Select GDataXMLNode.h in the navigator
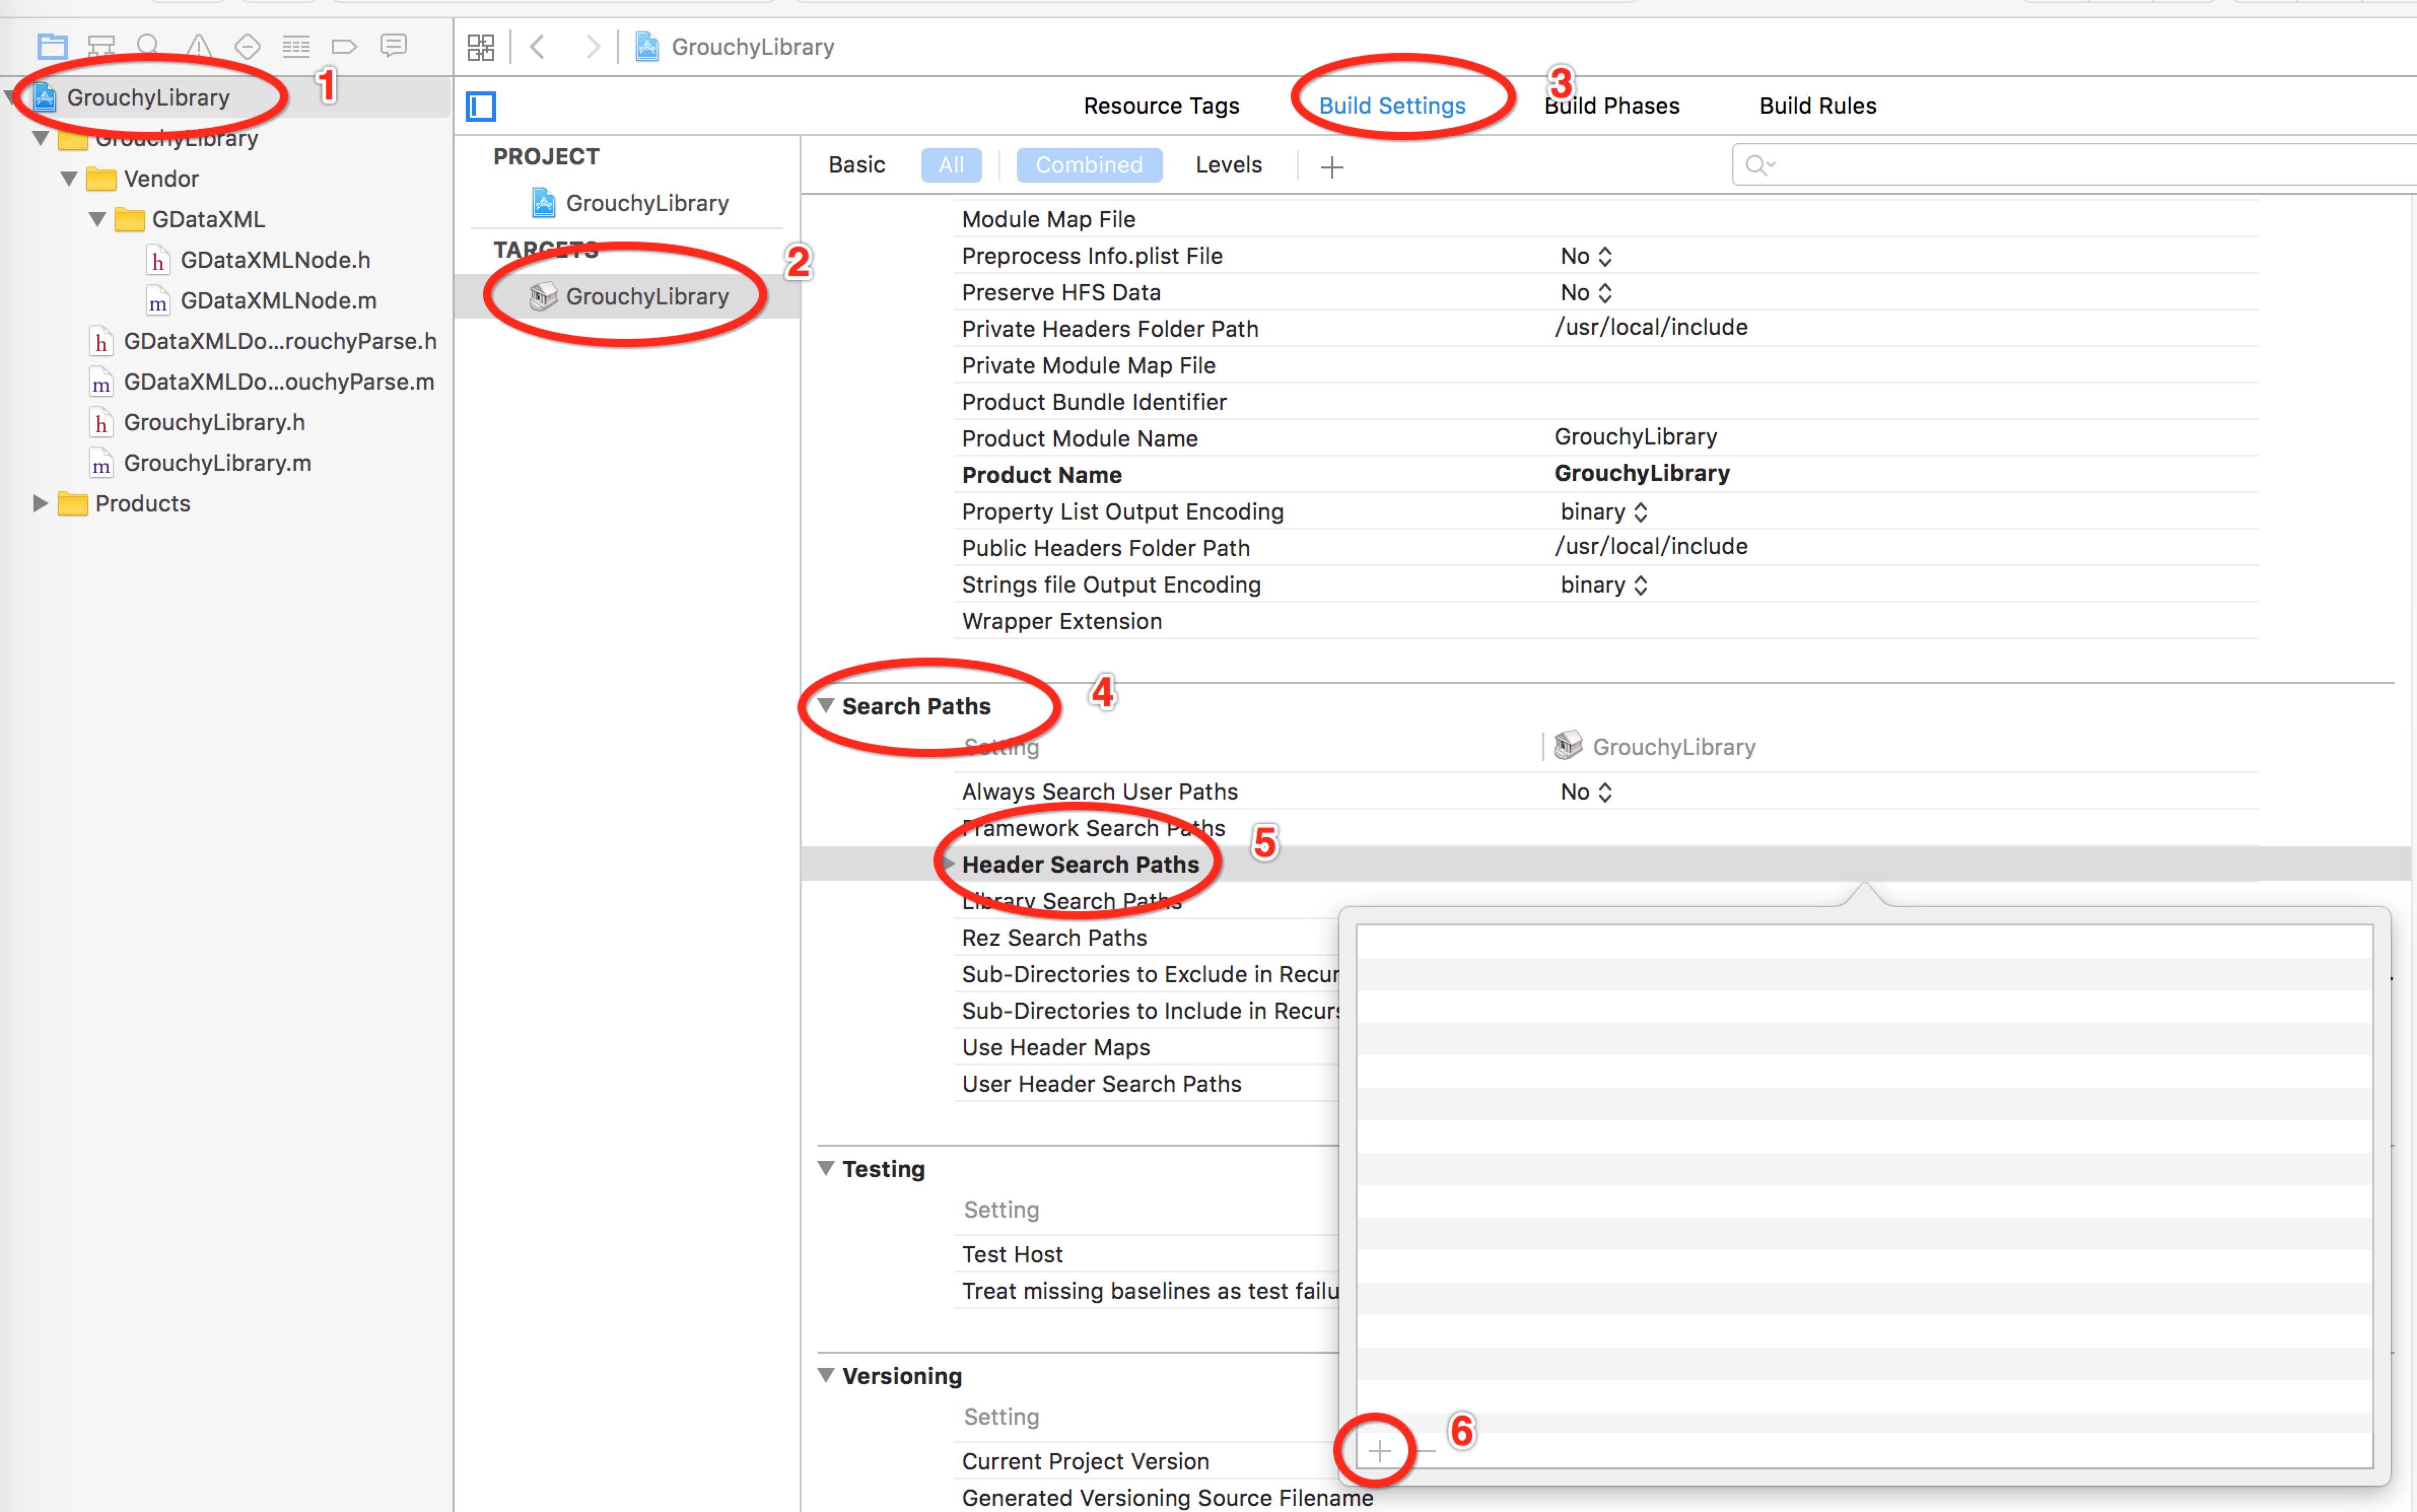The height and width of the screenshot is (1512, 2417). pos(275,260)
